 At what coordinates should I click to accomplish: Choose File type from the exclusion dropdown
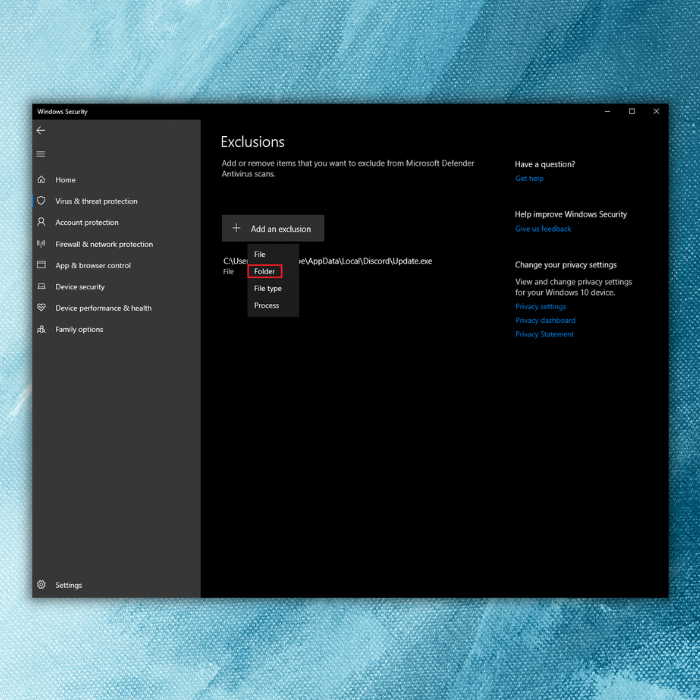point(273,288)
